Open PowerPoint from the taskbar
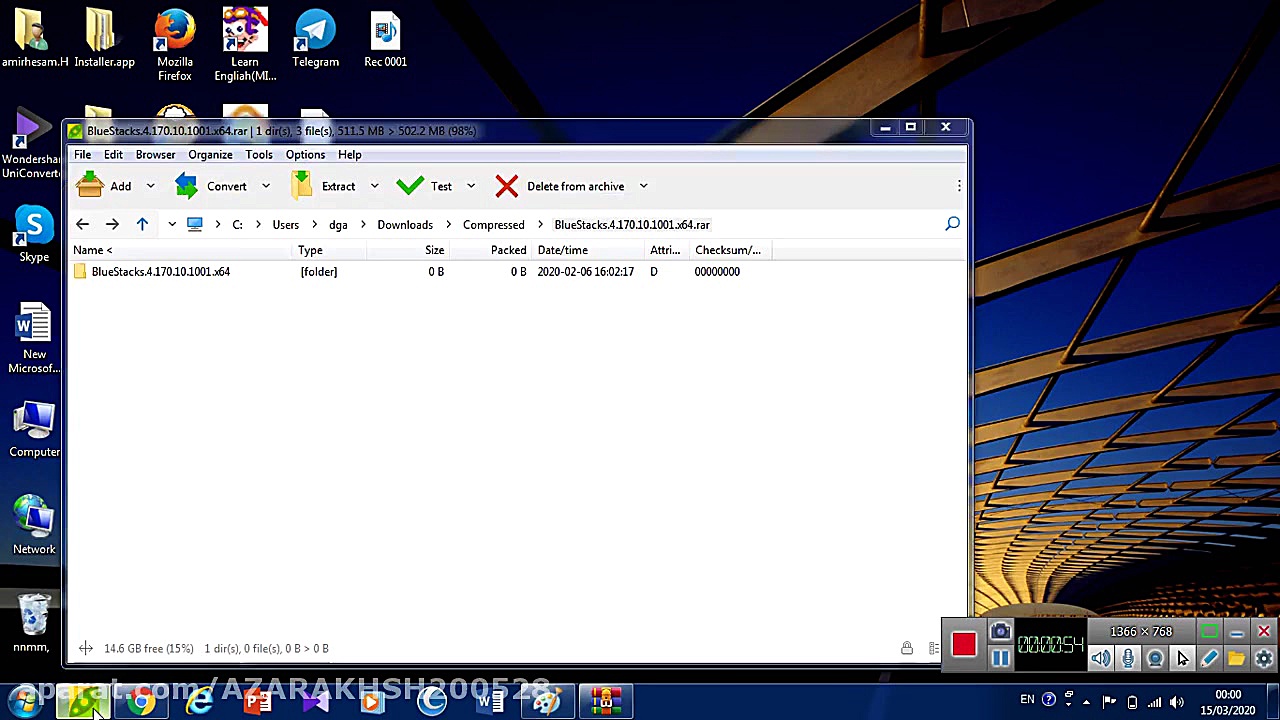1280x720 pixels. pos(258,702)
